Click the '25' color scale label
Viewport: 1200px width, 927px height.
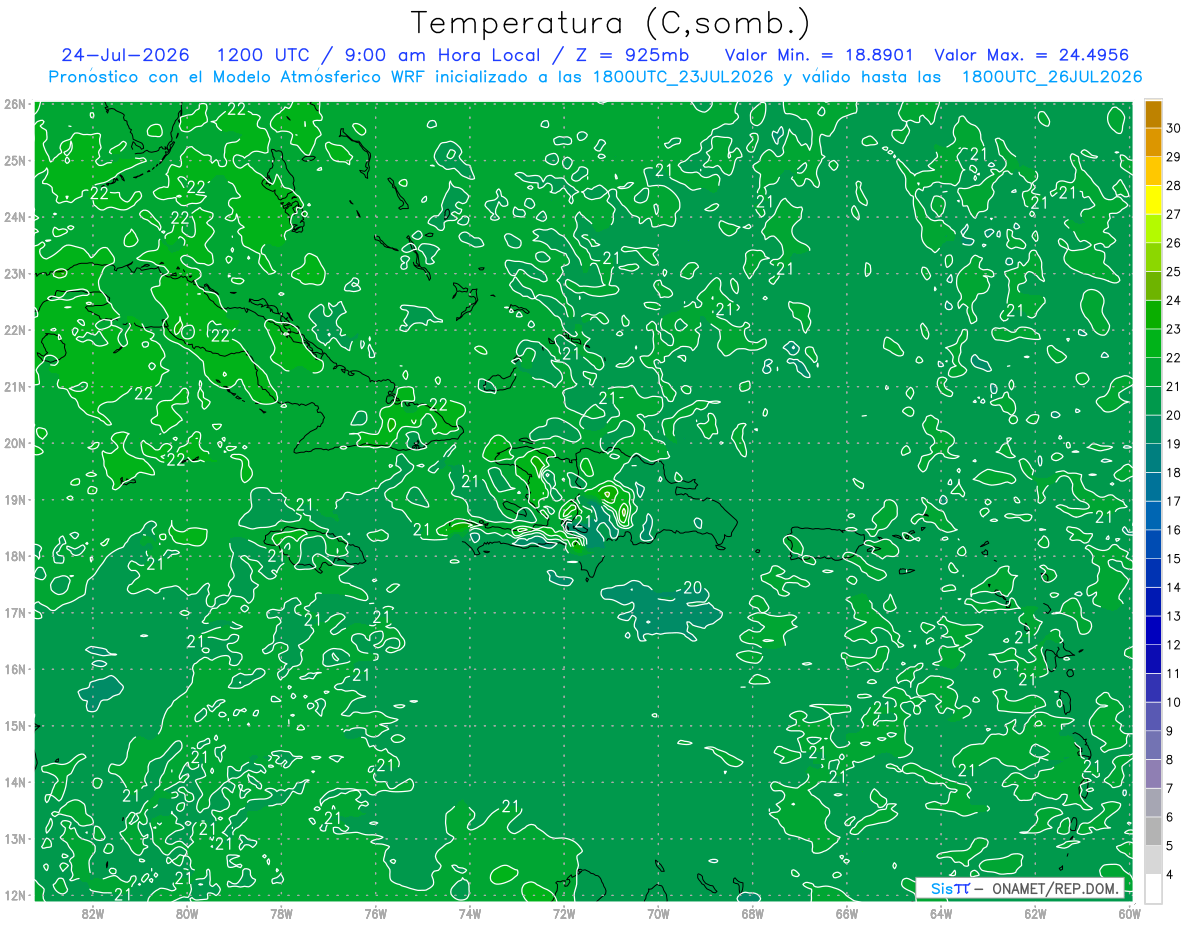(1174, 271)
